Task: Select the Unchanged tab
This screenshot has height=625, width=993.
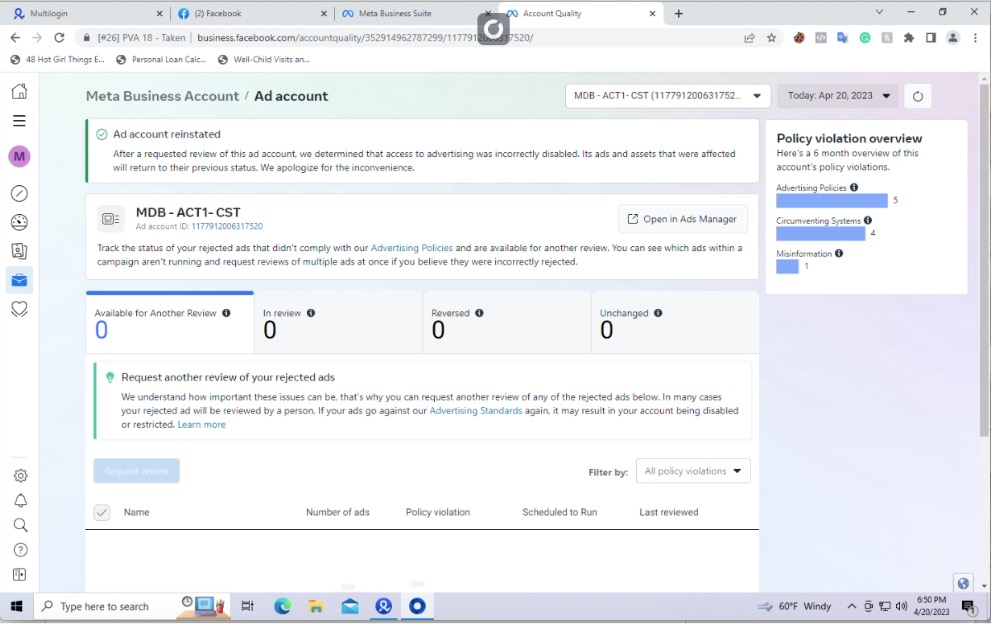Action: pos(675,322)
